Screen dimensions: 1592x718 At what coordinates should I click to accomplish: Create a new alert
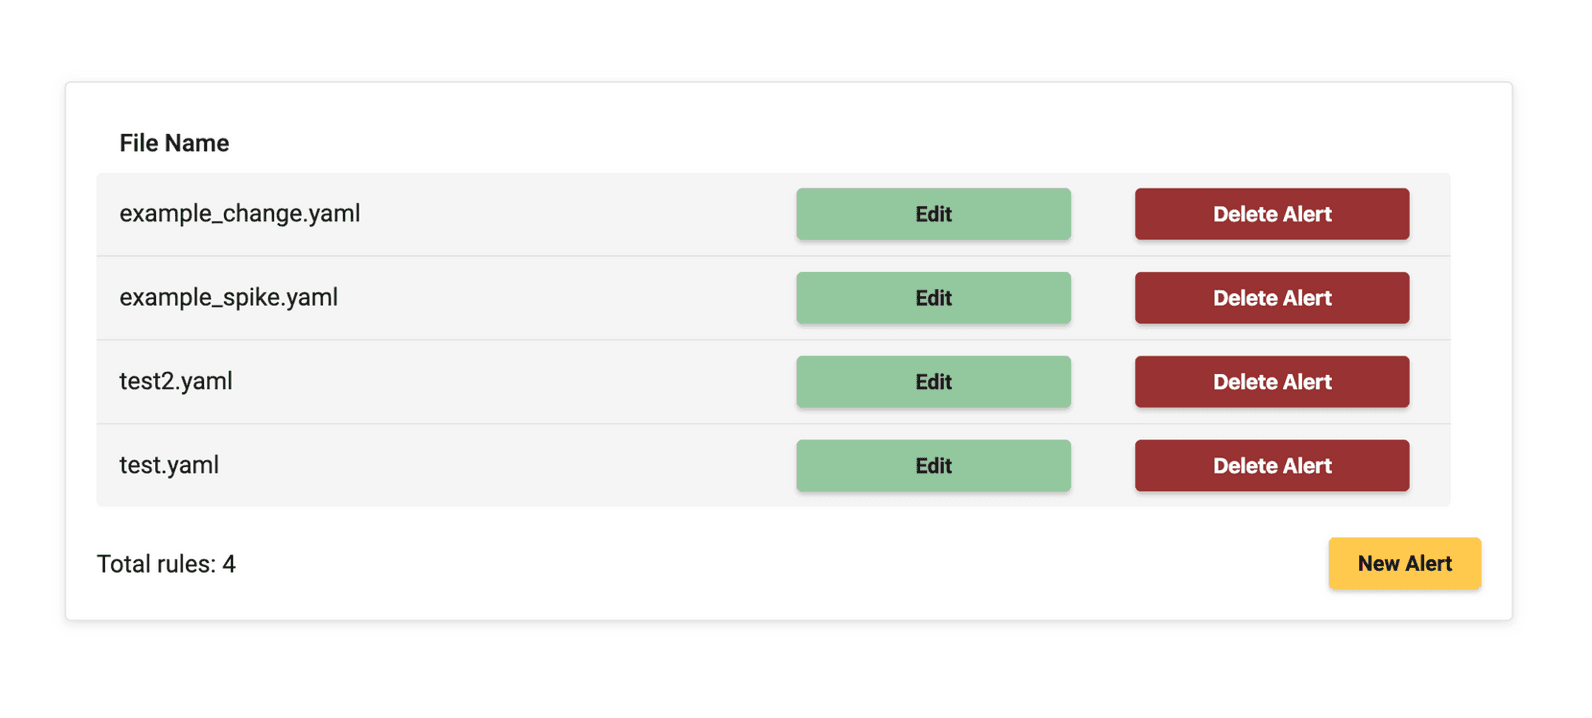pos(1404,564)
